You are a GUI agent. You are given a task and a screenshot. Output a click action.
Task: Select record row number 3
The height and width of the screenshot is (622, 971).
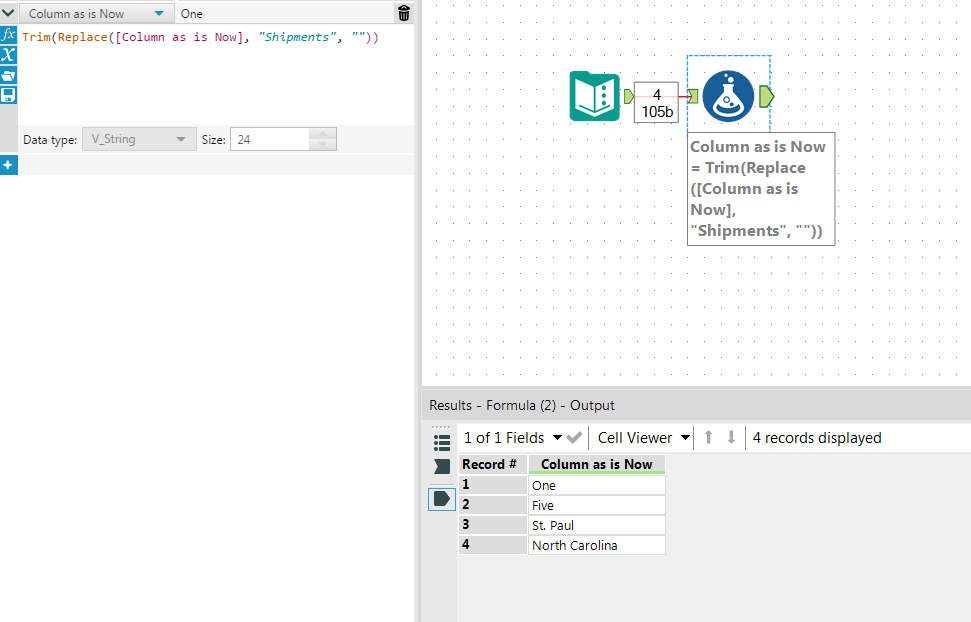[x=493, y=525]
